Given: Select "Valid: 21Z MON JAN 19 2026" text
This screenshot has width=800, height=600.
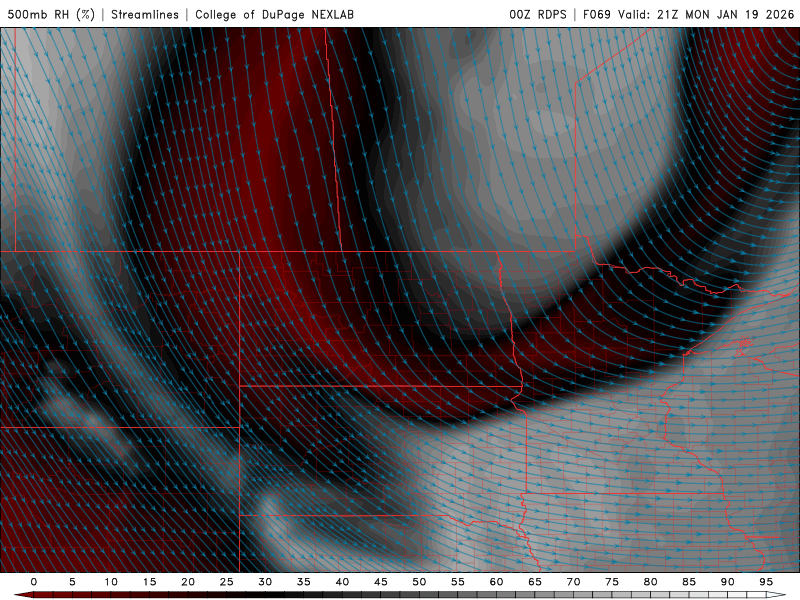Looking at the screenshot, I should [706, 14].
